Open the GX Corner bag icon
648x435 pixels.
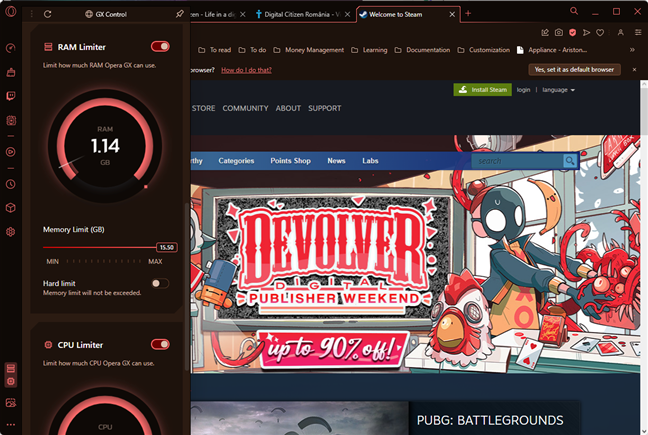(x=11, y=72)
